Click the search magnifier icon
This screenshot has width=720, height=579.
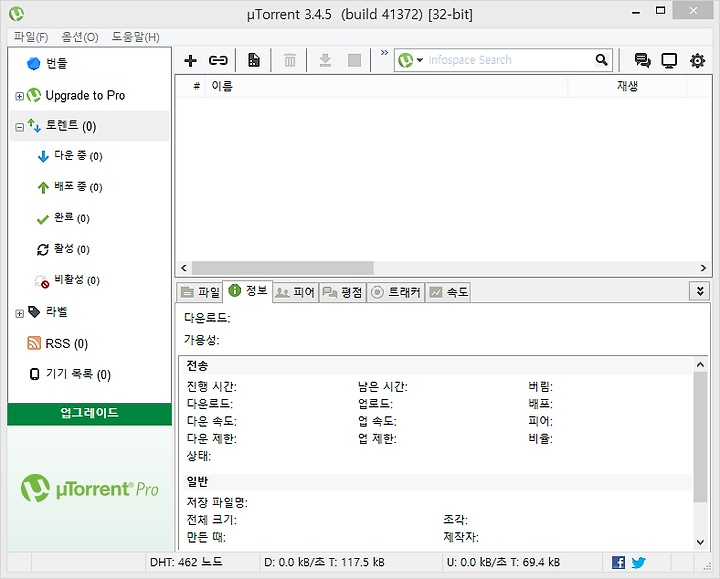pos(602,60)
